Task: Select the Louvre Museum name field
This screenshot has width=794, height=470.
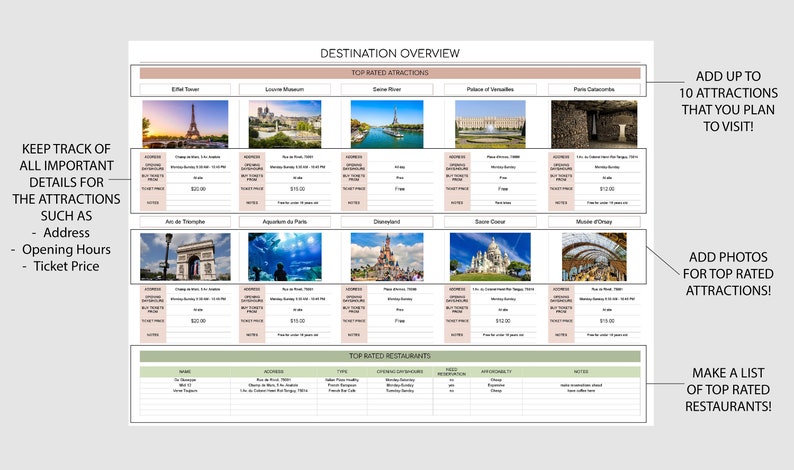Action: click(x=285, y=89)
